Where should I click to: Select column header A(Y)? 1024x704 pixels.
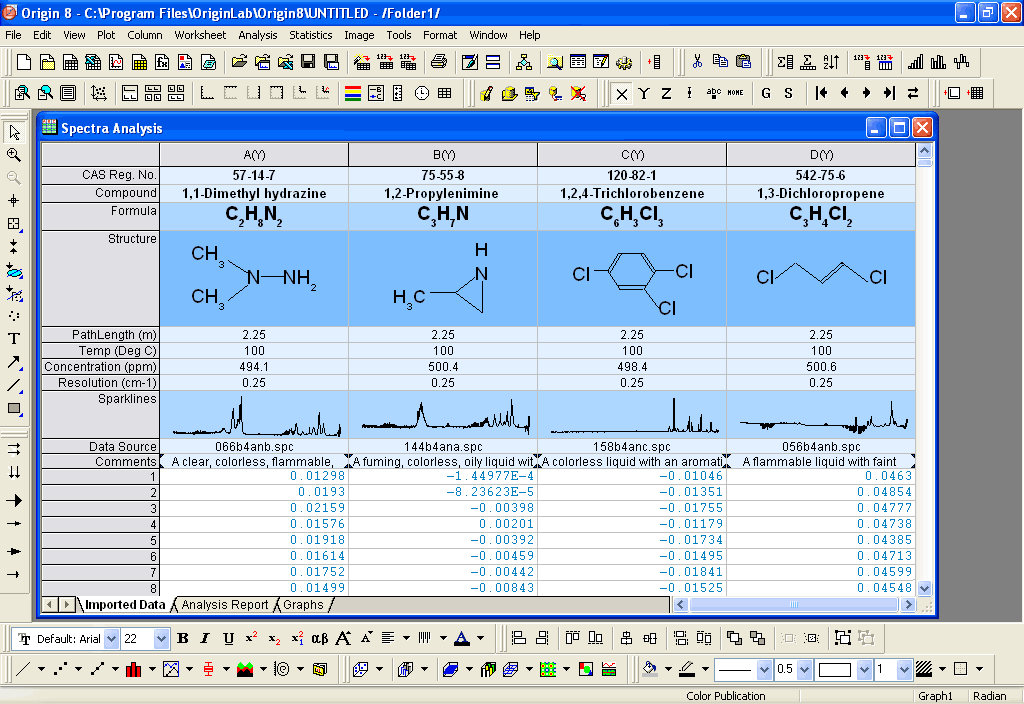click(x=254, y=155)
